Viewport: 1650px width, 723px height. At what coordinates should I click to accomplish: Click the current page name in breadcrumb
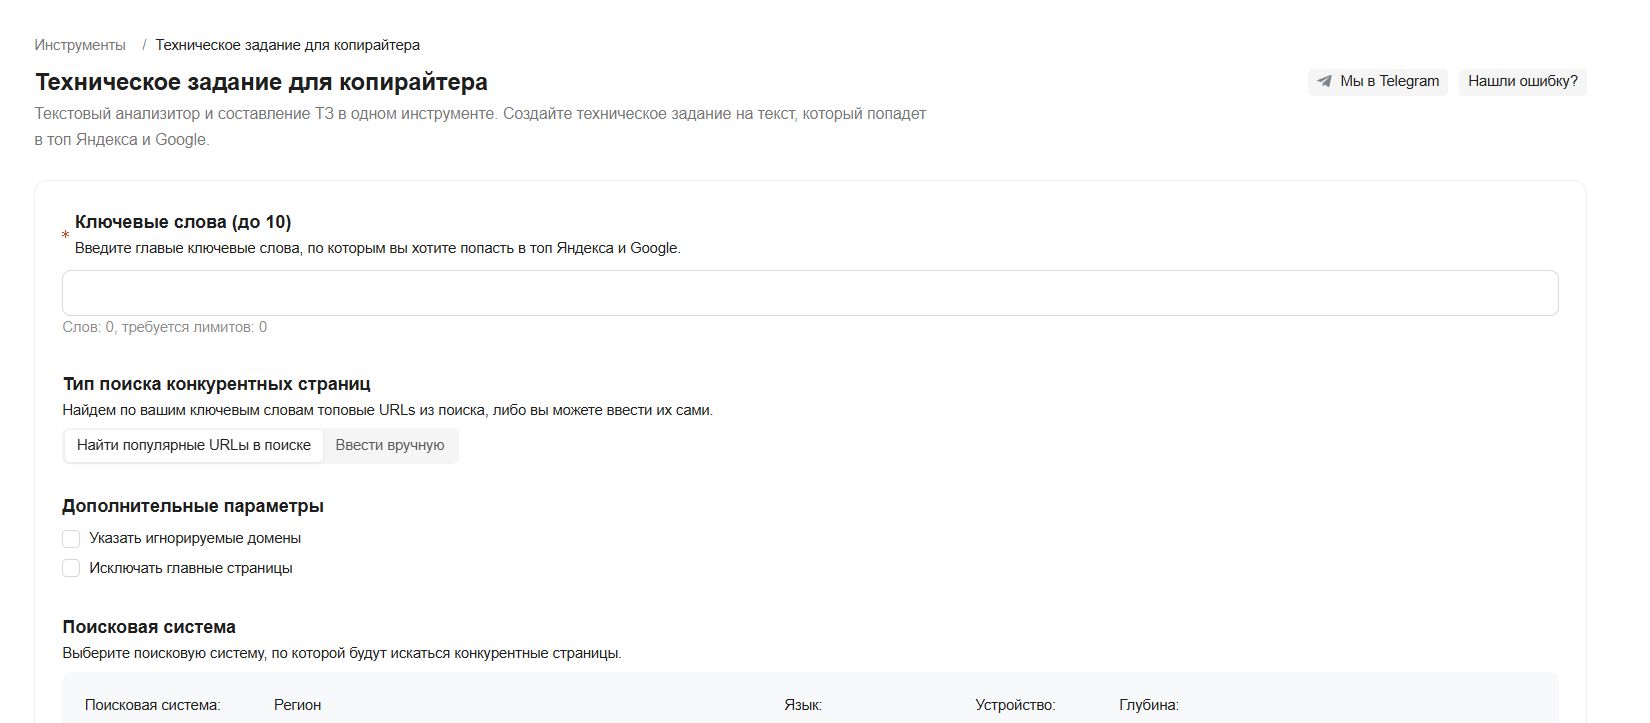click(x=287, y=45)
